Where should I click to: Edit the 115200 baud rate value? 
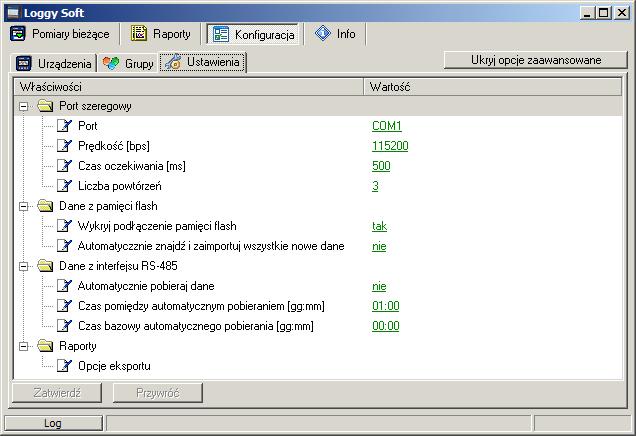click(390, 146)
